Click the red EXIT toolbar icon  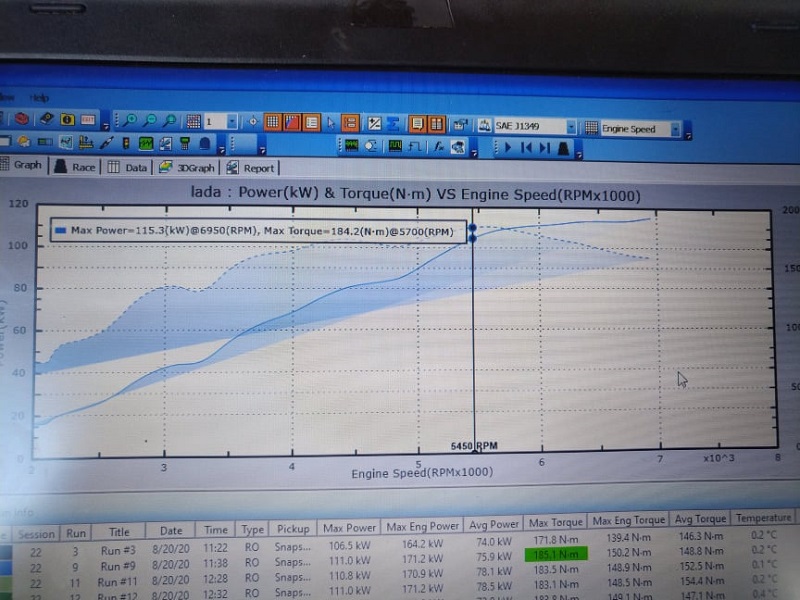pyautogui.click(x=88, y=120)
